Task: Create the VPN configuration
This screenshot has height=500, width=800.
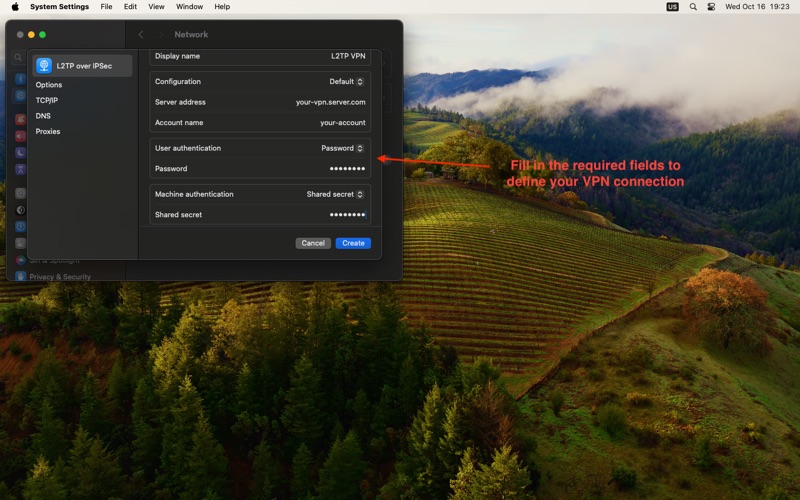Action: click(x=353, y=243)
